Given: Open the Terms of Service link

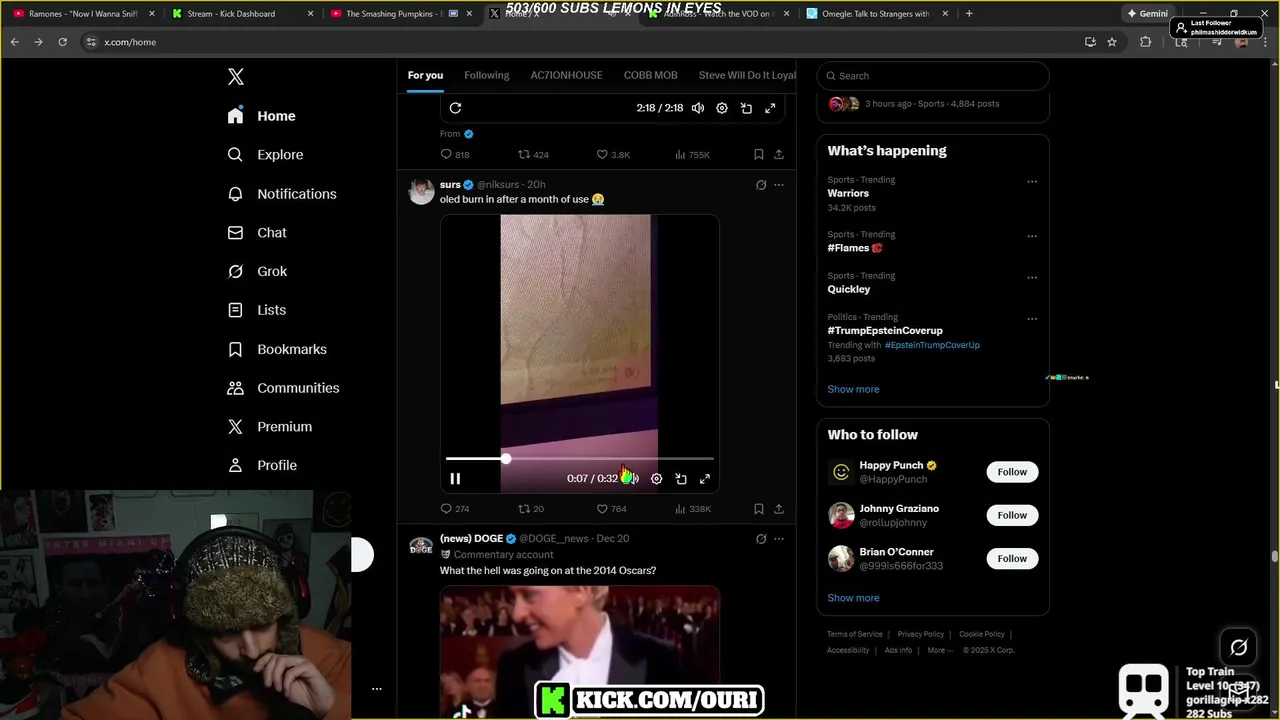Looking at the screenshot, I should point(855,634).
